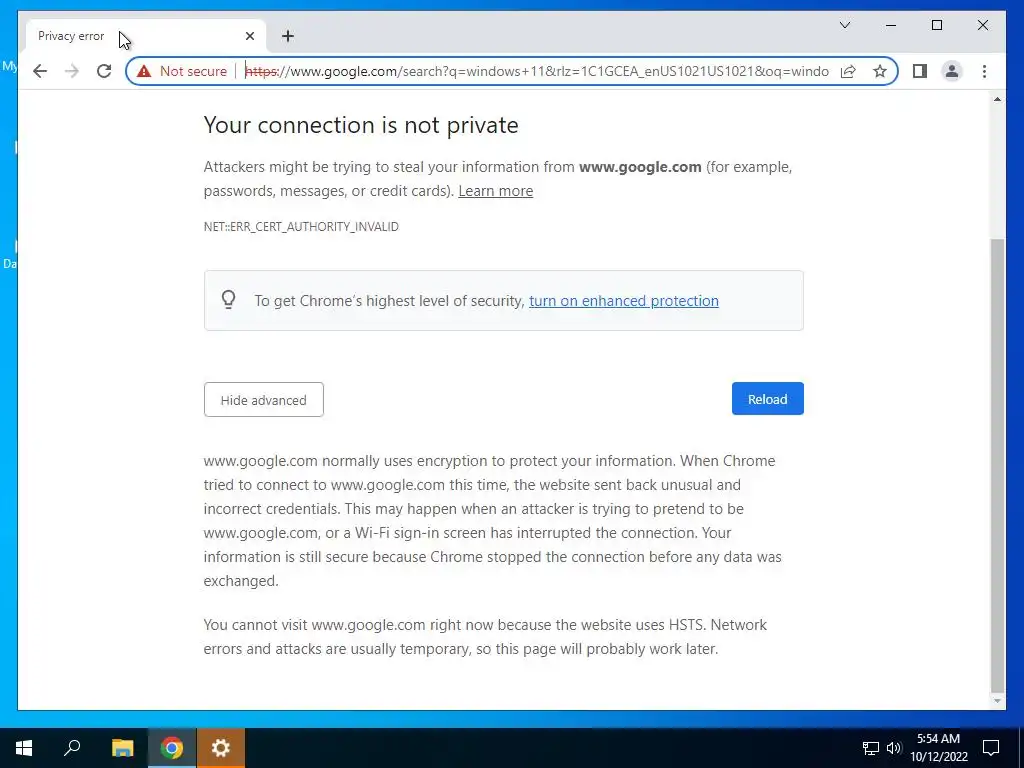Open a new tab with plus
This screenshot has height=768, width=1024.
coord(288,36)
